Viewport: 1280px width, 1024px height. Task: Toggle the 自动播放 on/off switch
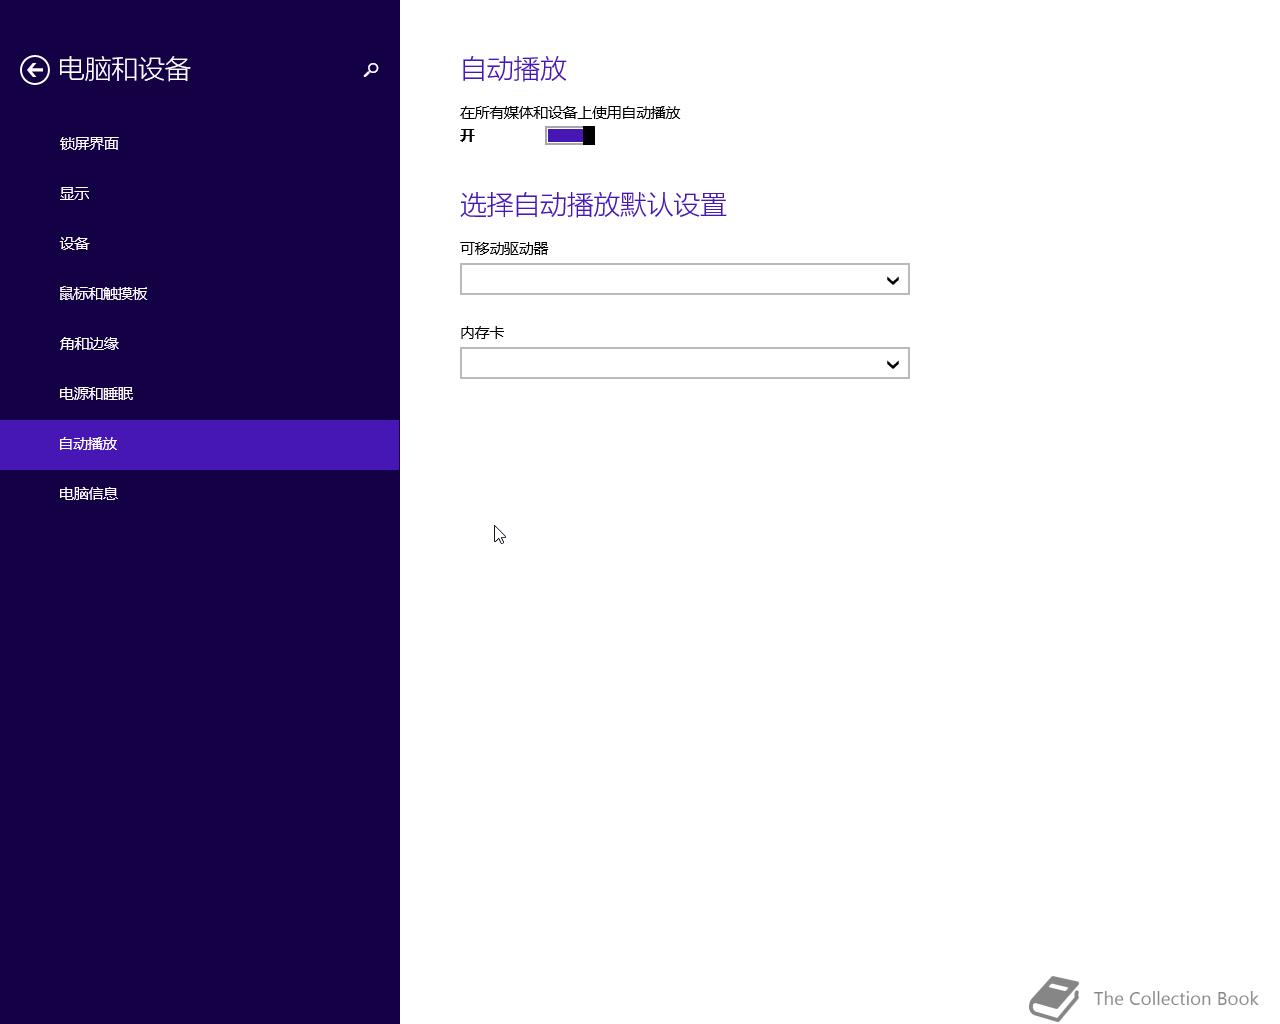tap(570, 136)
